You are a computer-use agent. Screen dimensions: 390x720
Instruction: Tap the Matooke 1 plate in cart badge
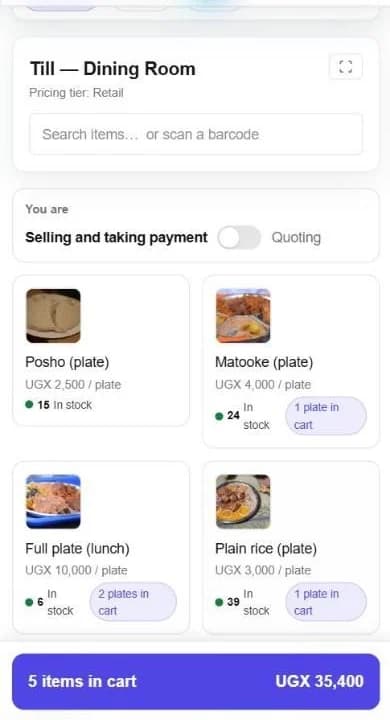click(x=326, y=416)
